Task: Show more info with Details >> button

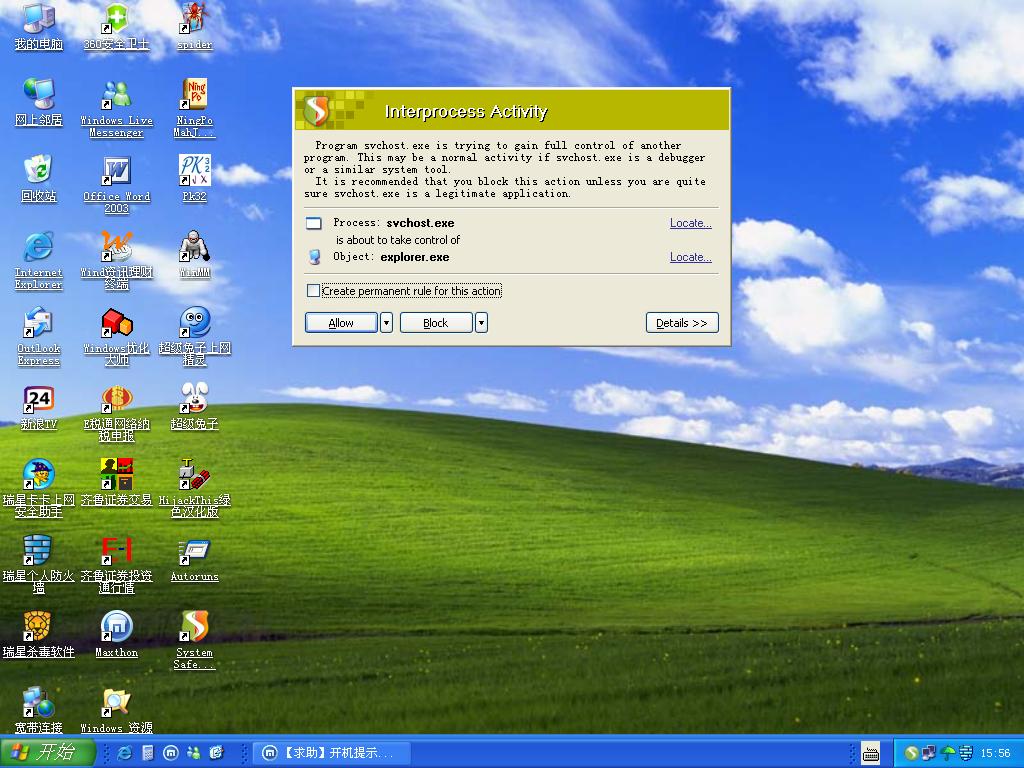Action: point(682,323)
